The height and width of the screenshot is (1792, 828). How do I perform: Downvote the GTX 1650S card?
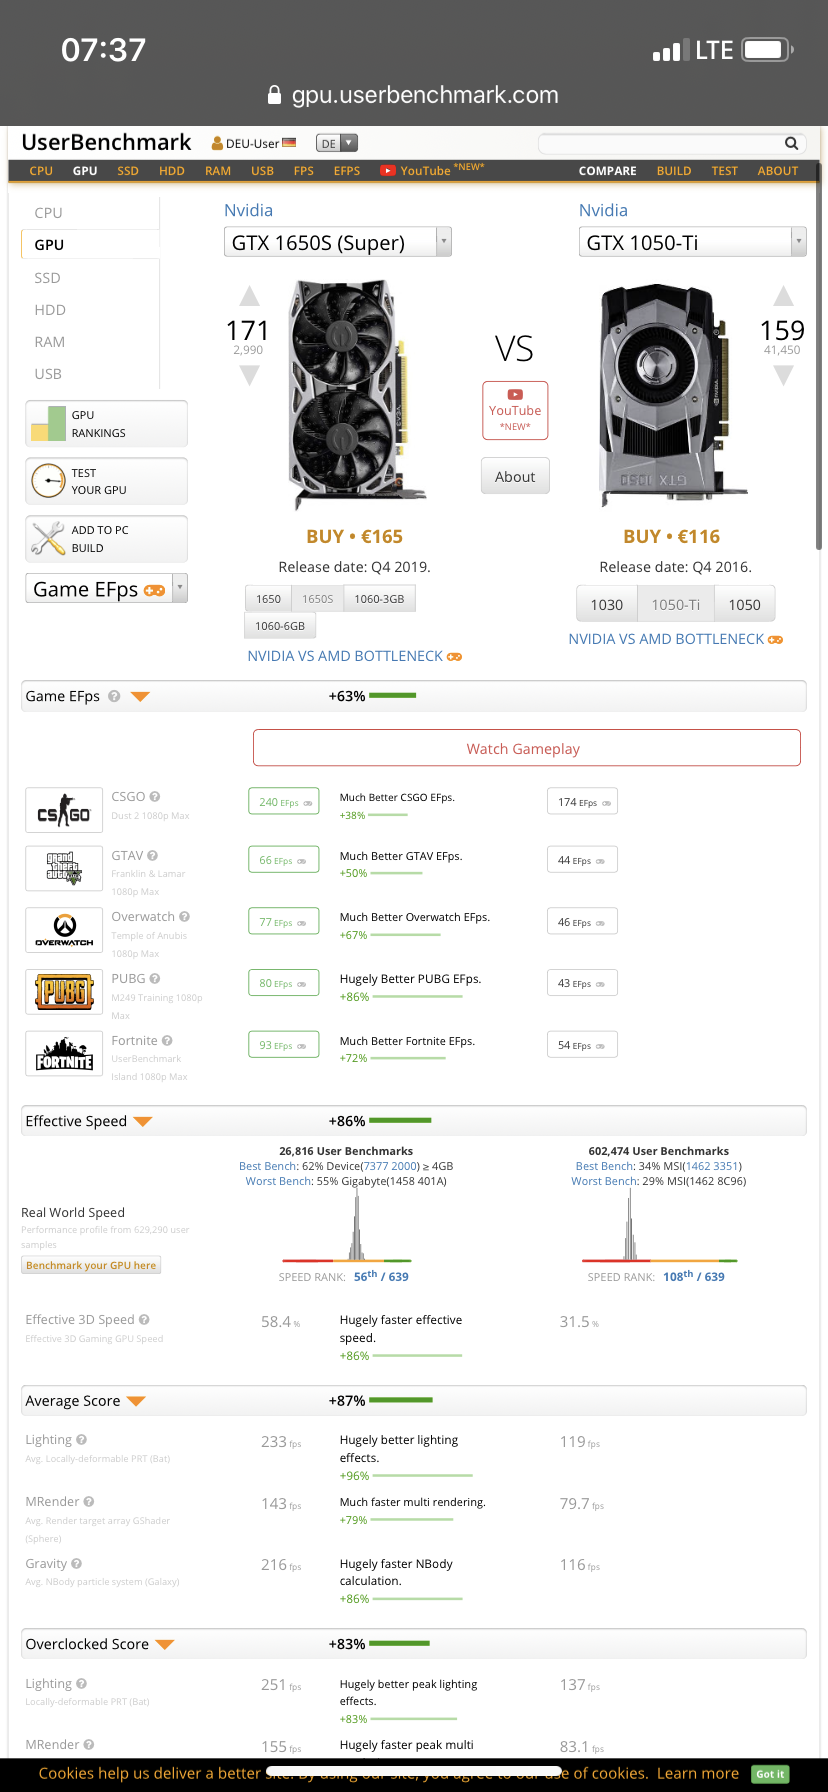tap(250, 375)
